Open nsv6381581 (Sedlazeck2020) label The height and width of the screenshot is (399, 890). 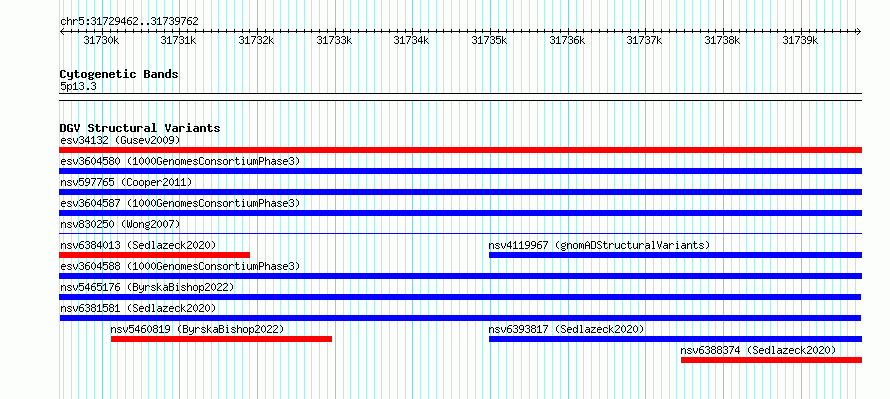click(x=138, y=308)
